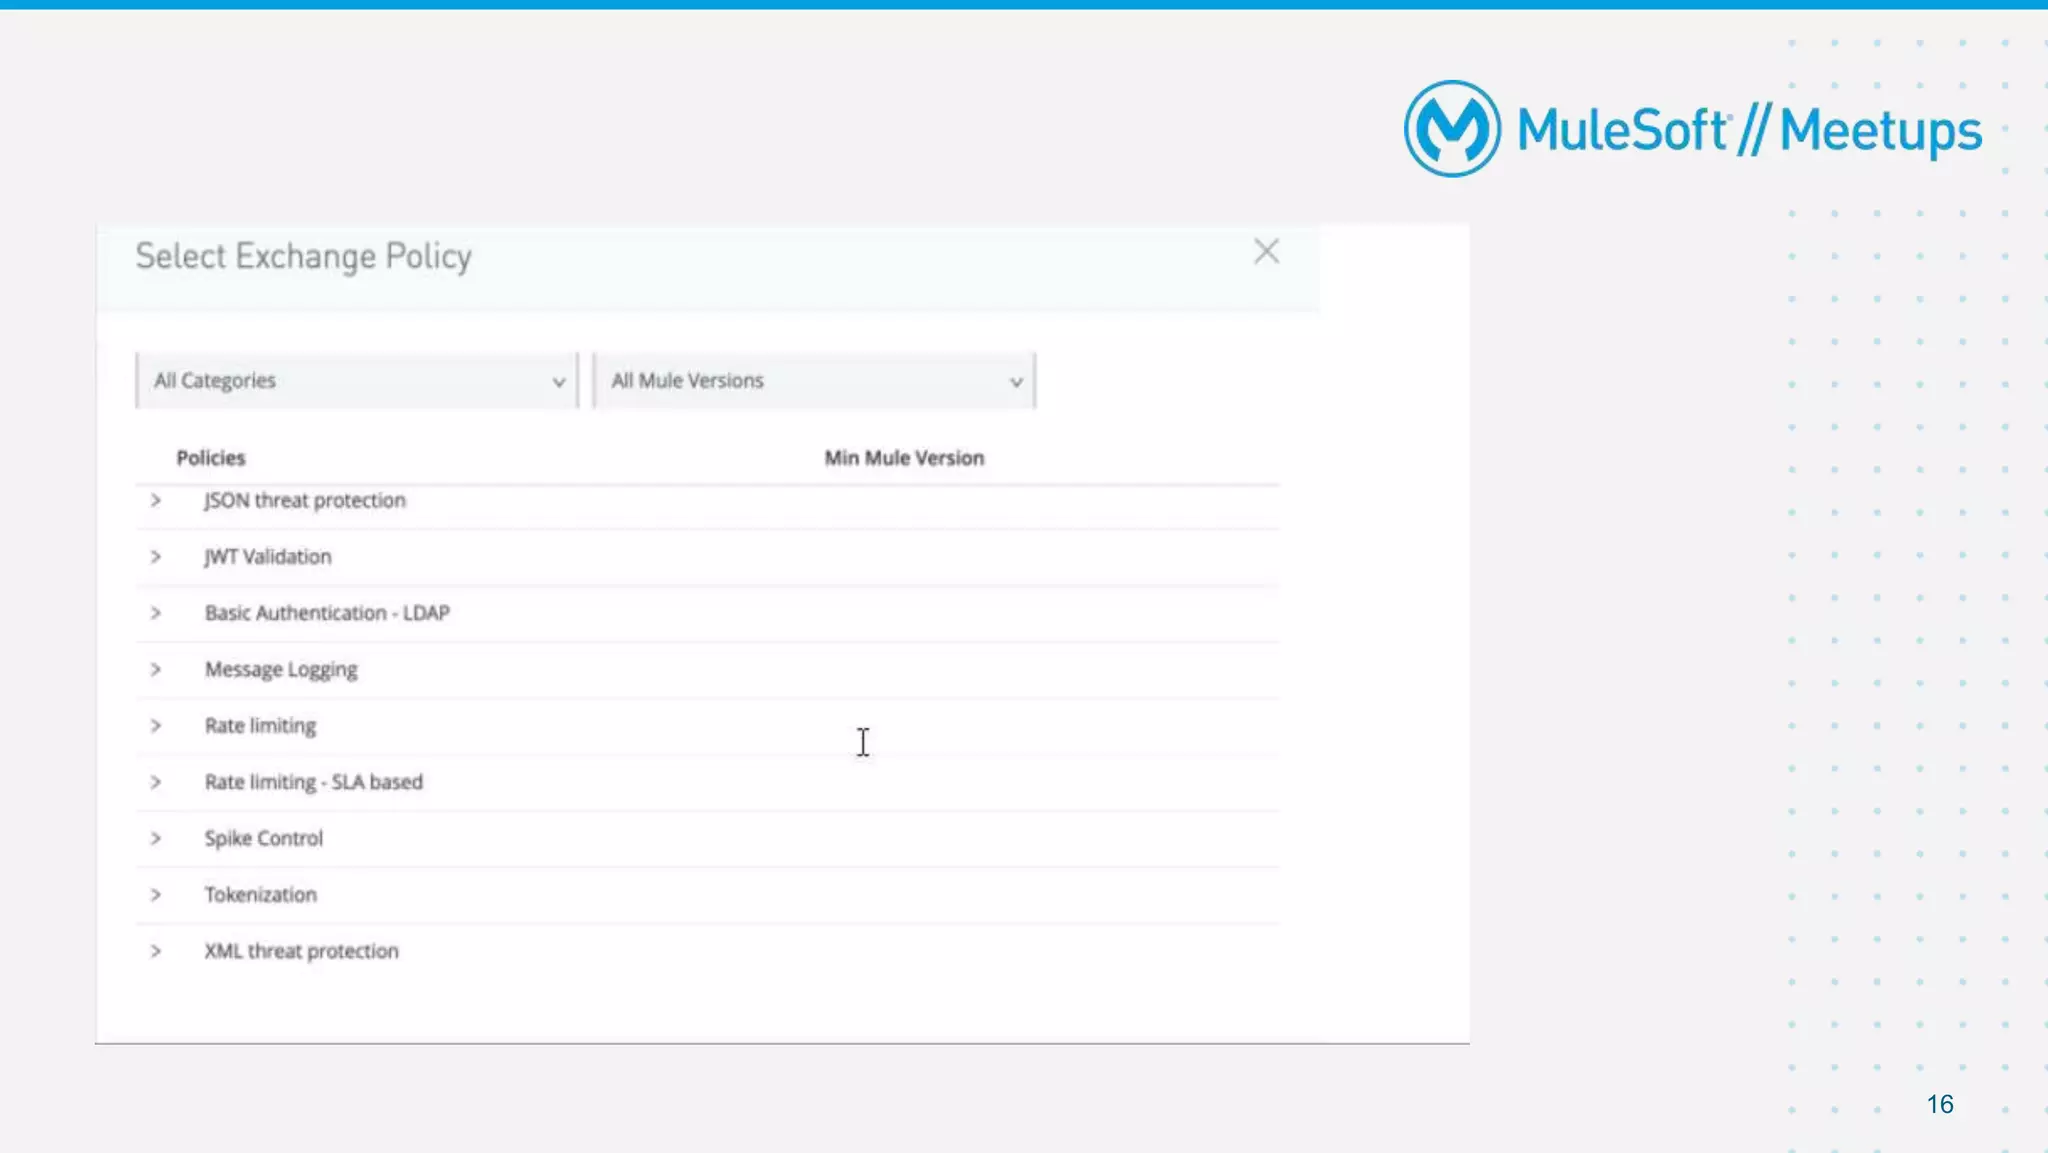Select the JWT Validation policy name
The image size is (2048, 1153).
(268, 557)
